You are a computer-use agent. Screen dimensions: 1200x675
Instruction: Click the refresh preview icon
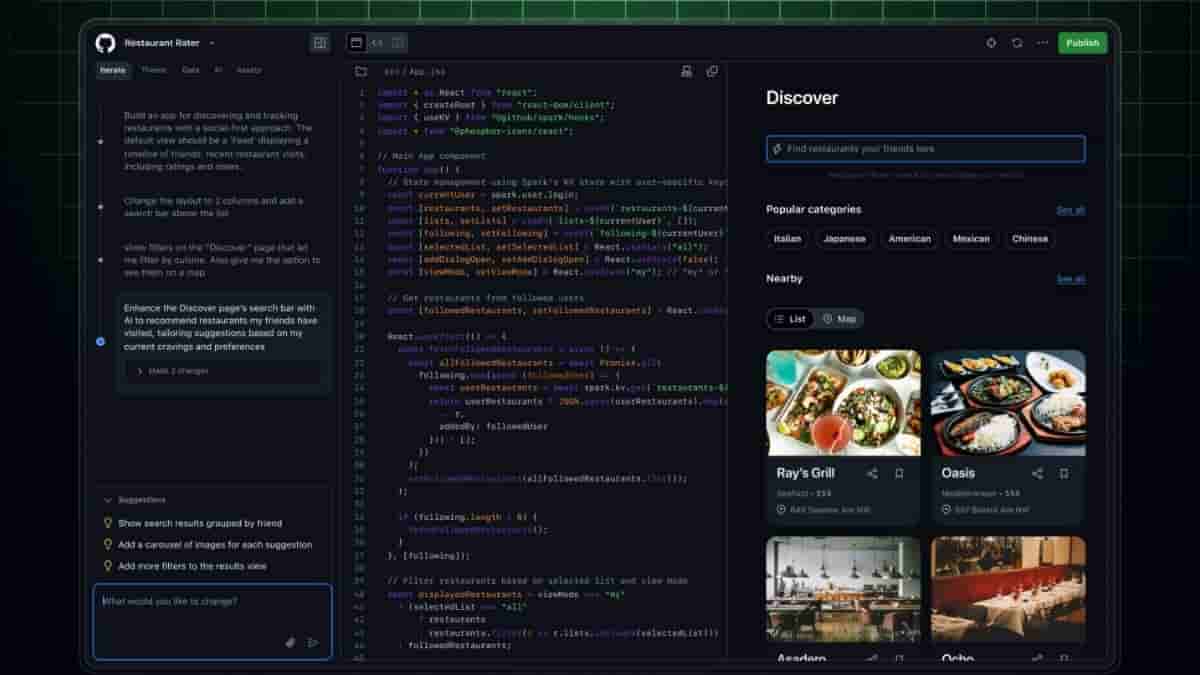1017,43
